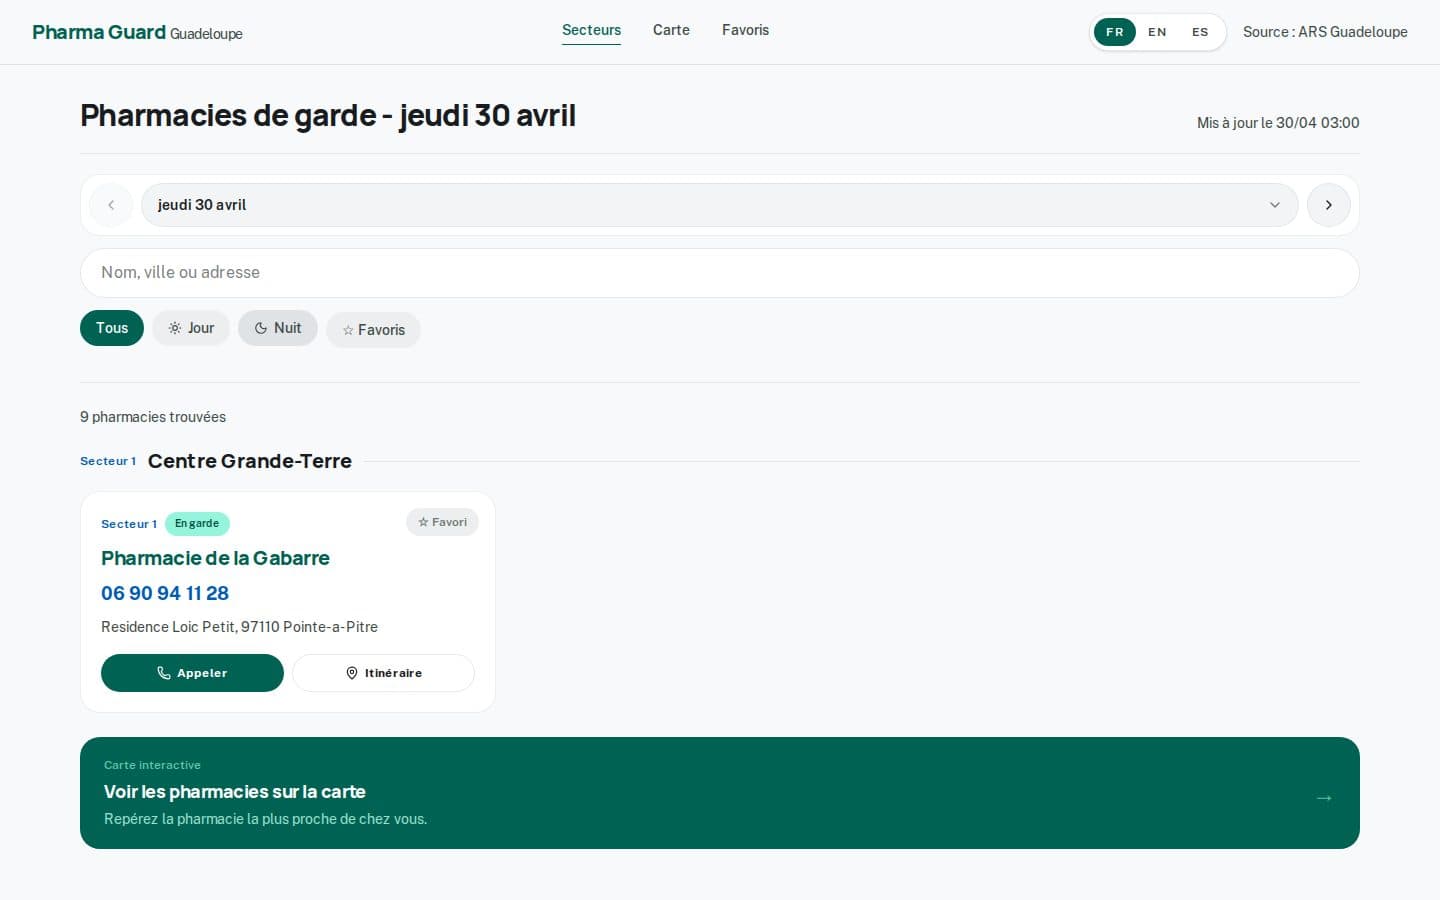Filter by Nuit pharmacies

click(278, 328)
